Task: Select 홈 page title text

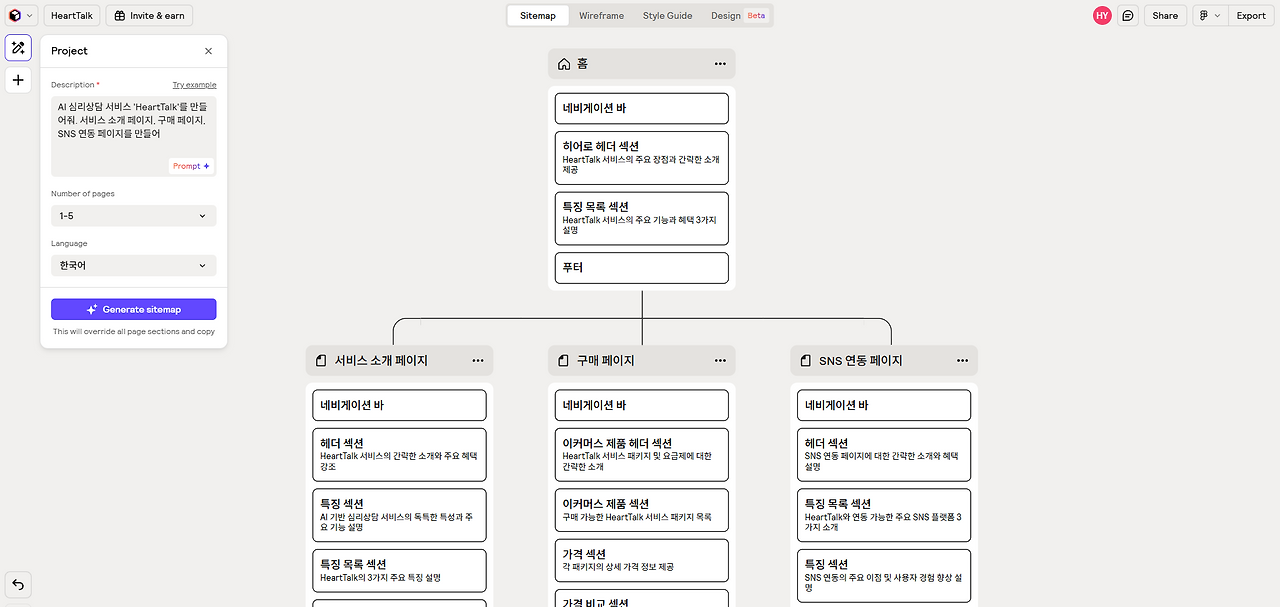Action: click(583, 64)
